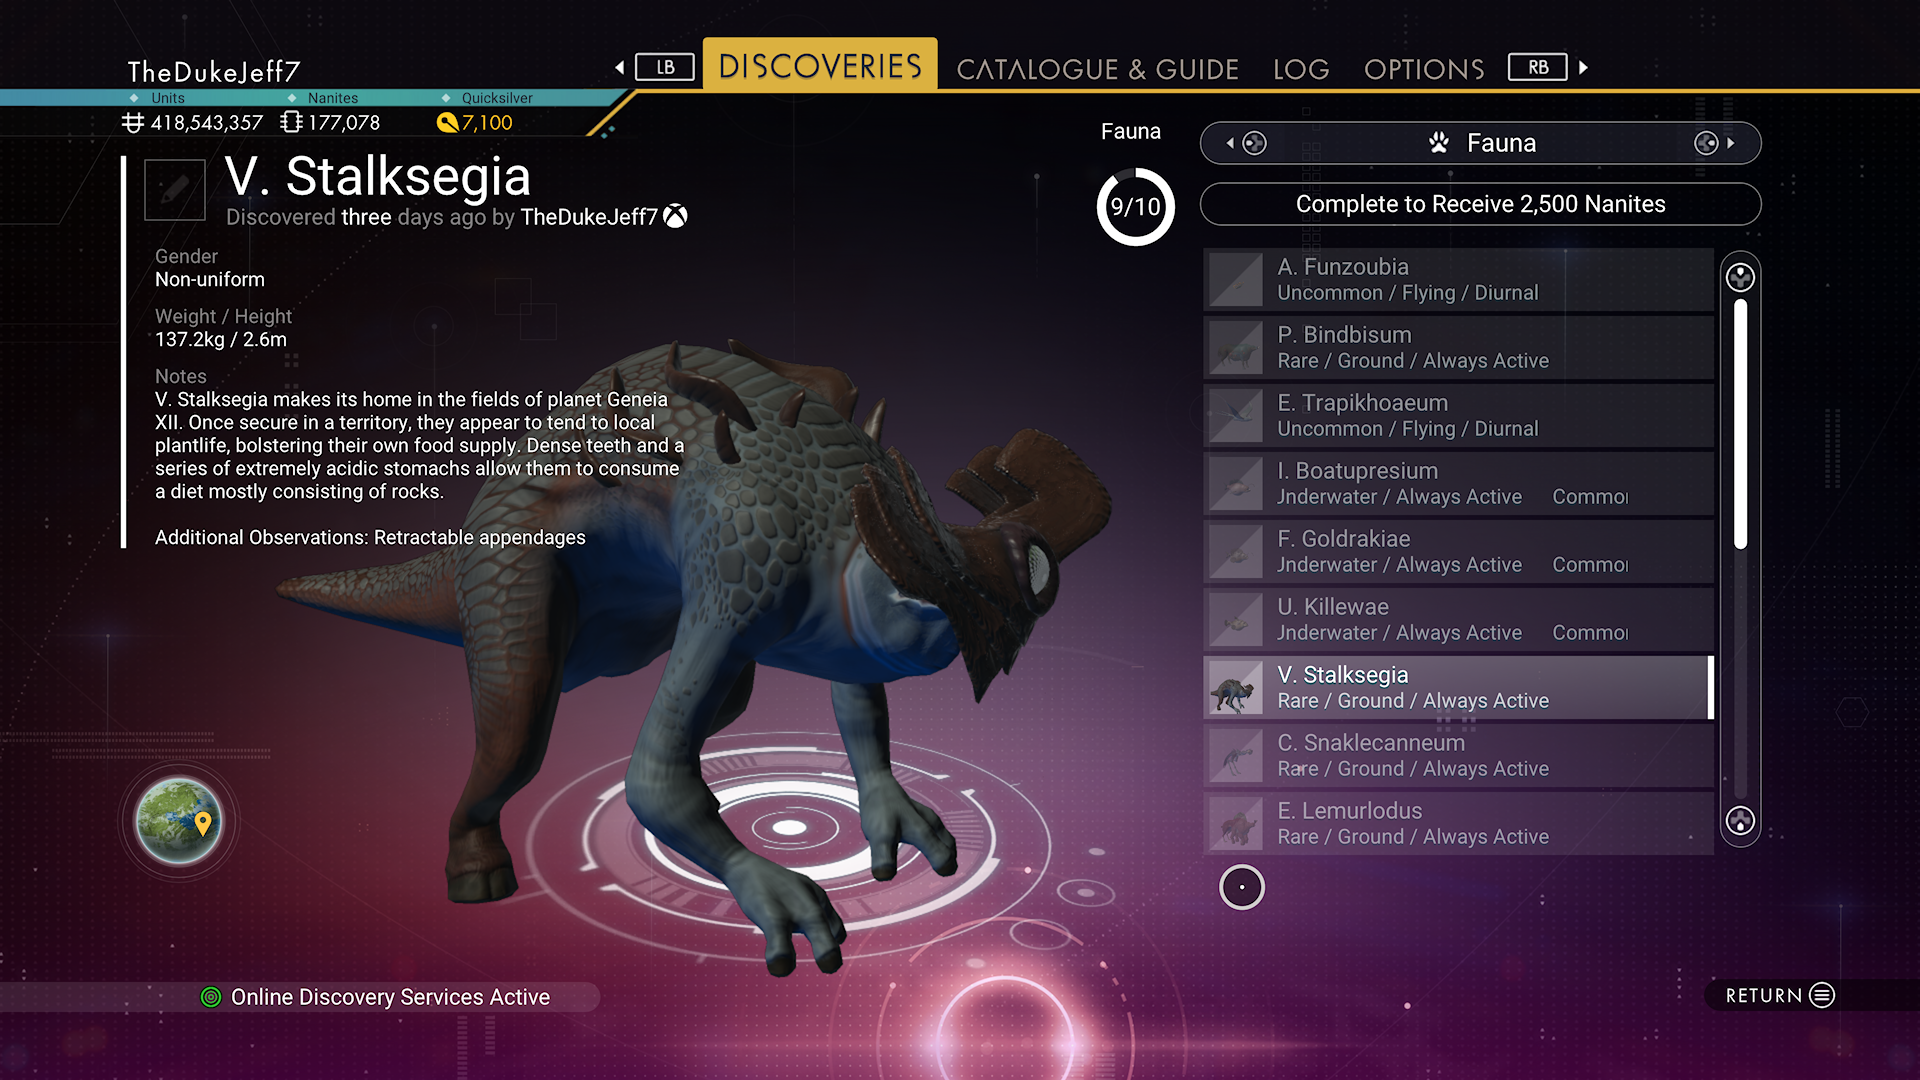The image size is (1920, 1080).
Task: Click the scroll-down stick icon below scrollbar
Action: point(1740,821)
